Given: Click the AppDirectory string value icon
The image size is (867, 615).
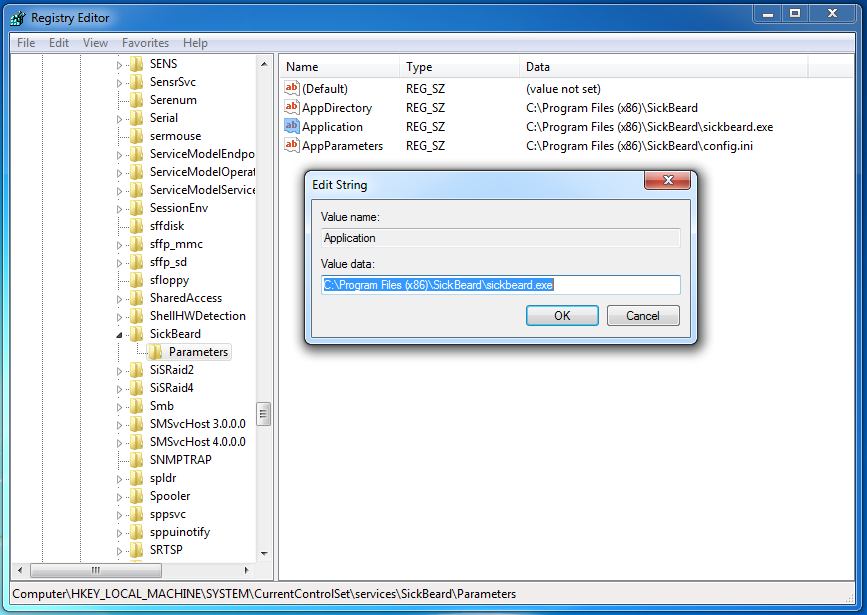Looking at the screenshot, I should [291, 107].
